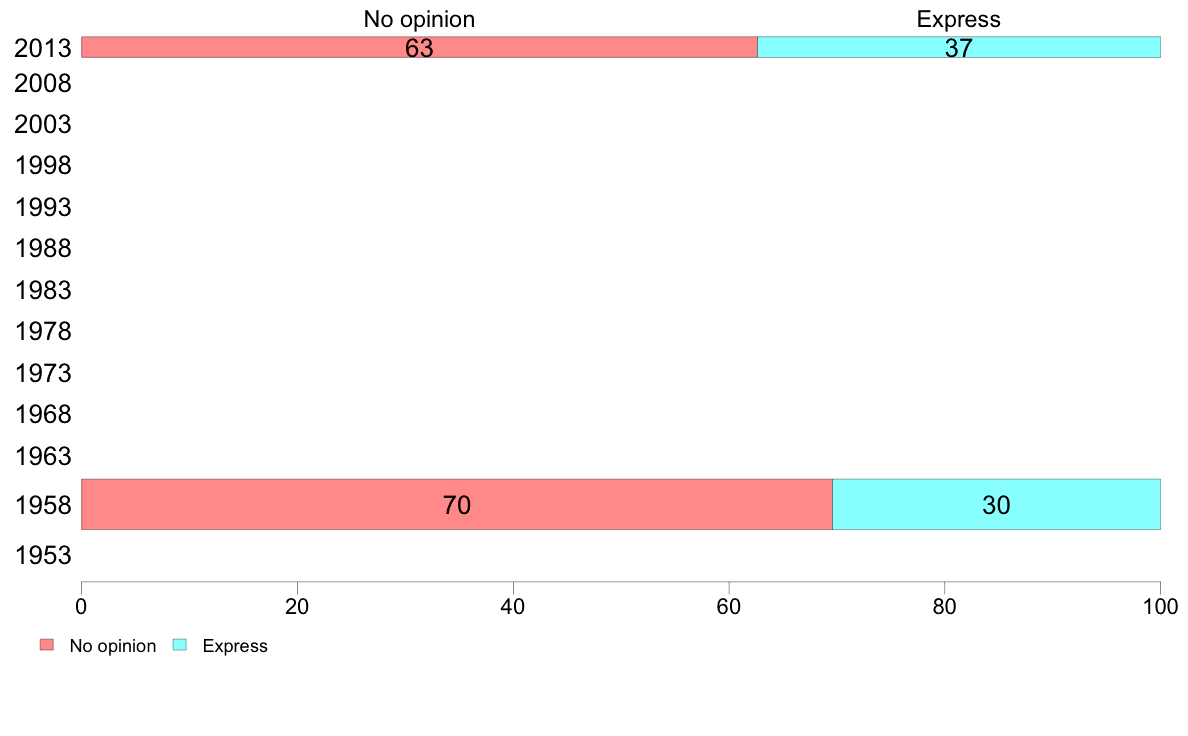The image size is (1188, 736).
Task: Click the Express legend label text
Action: 235,646
